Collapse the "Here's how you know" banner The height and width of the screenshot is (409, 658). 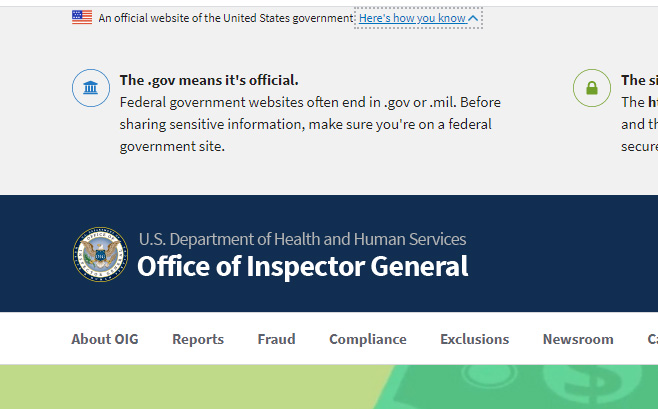tap(411, 18)
